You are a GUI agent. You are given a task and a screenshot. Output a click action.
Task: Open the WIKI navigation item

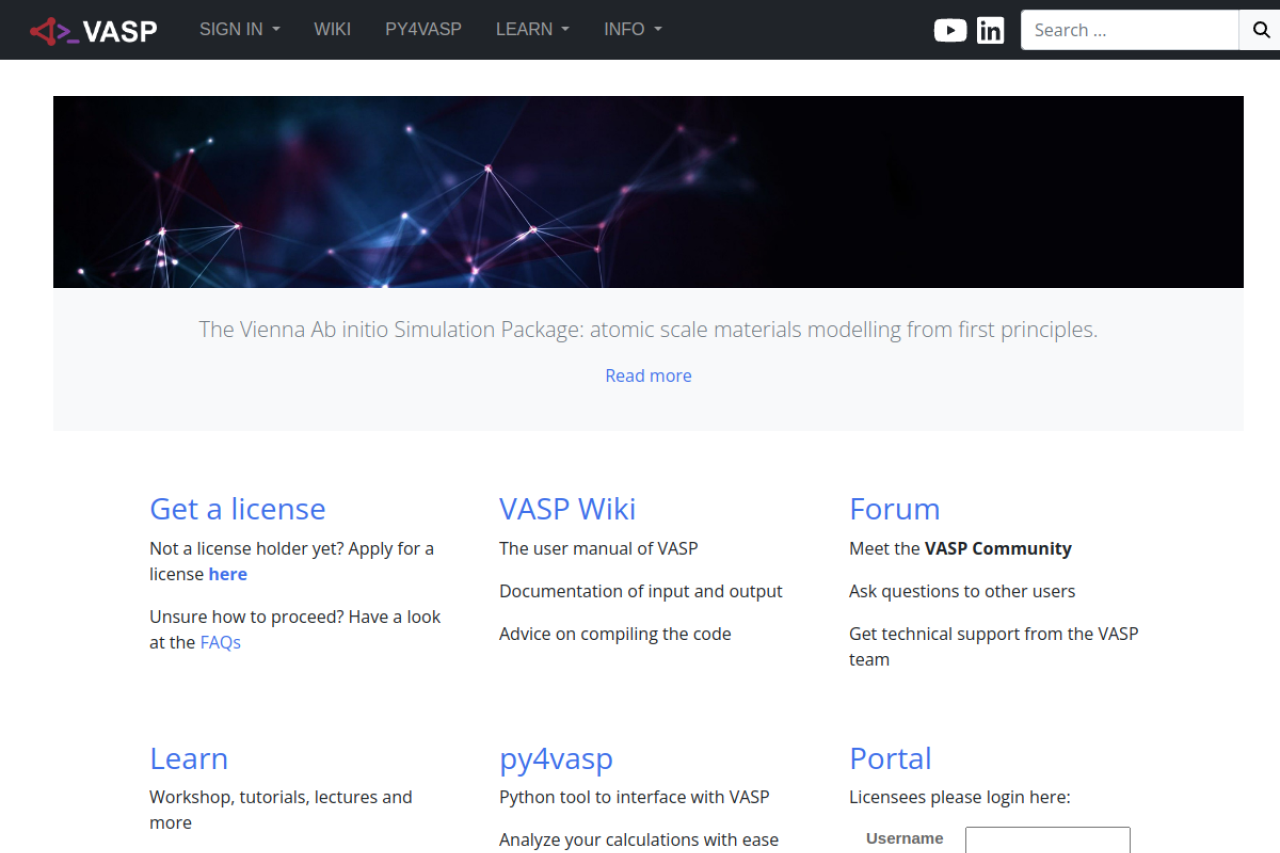pyautogui.click(x=332, y=30)
